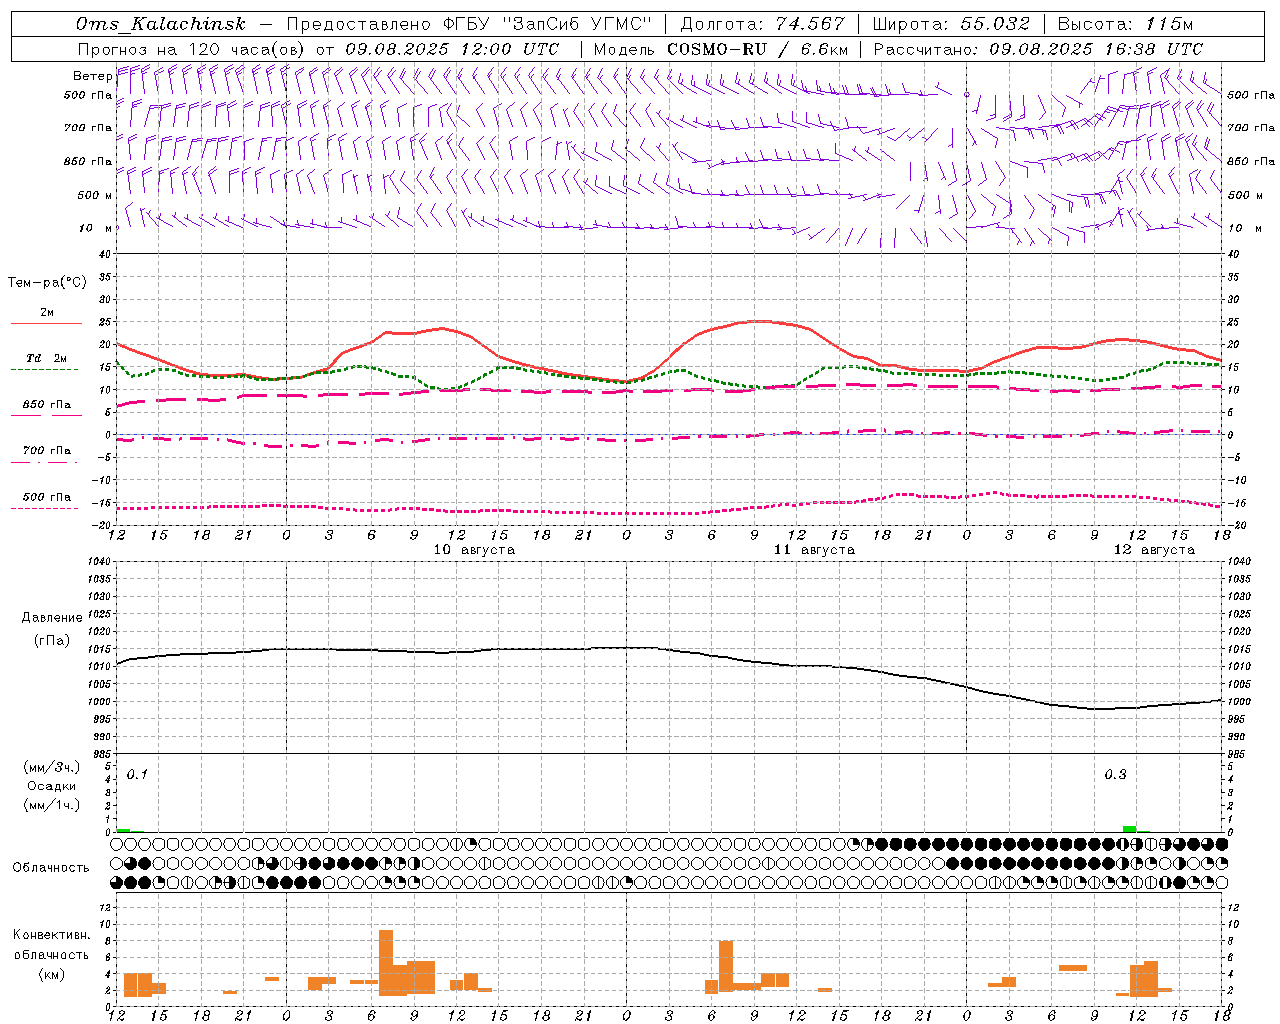The image size is (1280, 1024).
Task: Click the Модель COSMO-RU / 6.6км text
Action: (721, 49)
